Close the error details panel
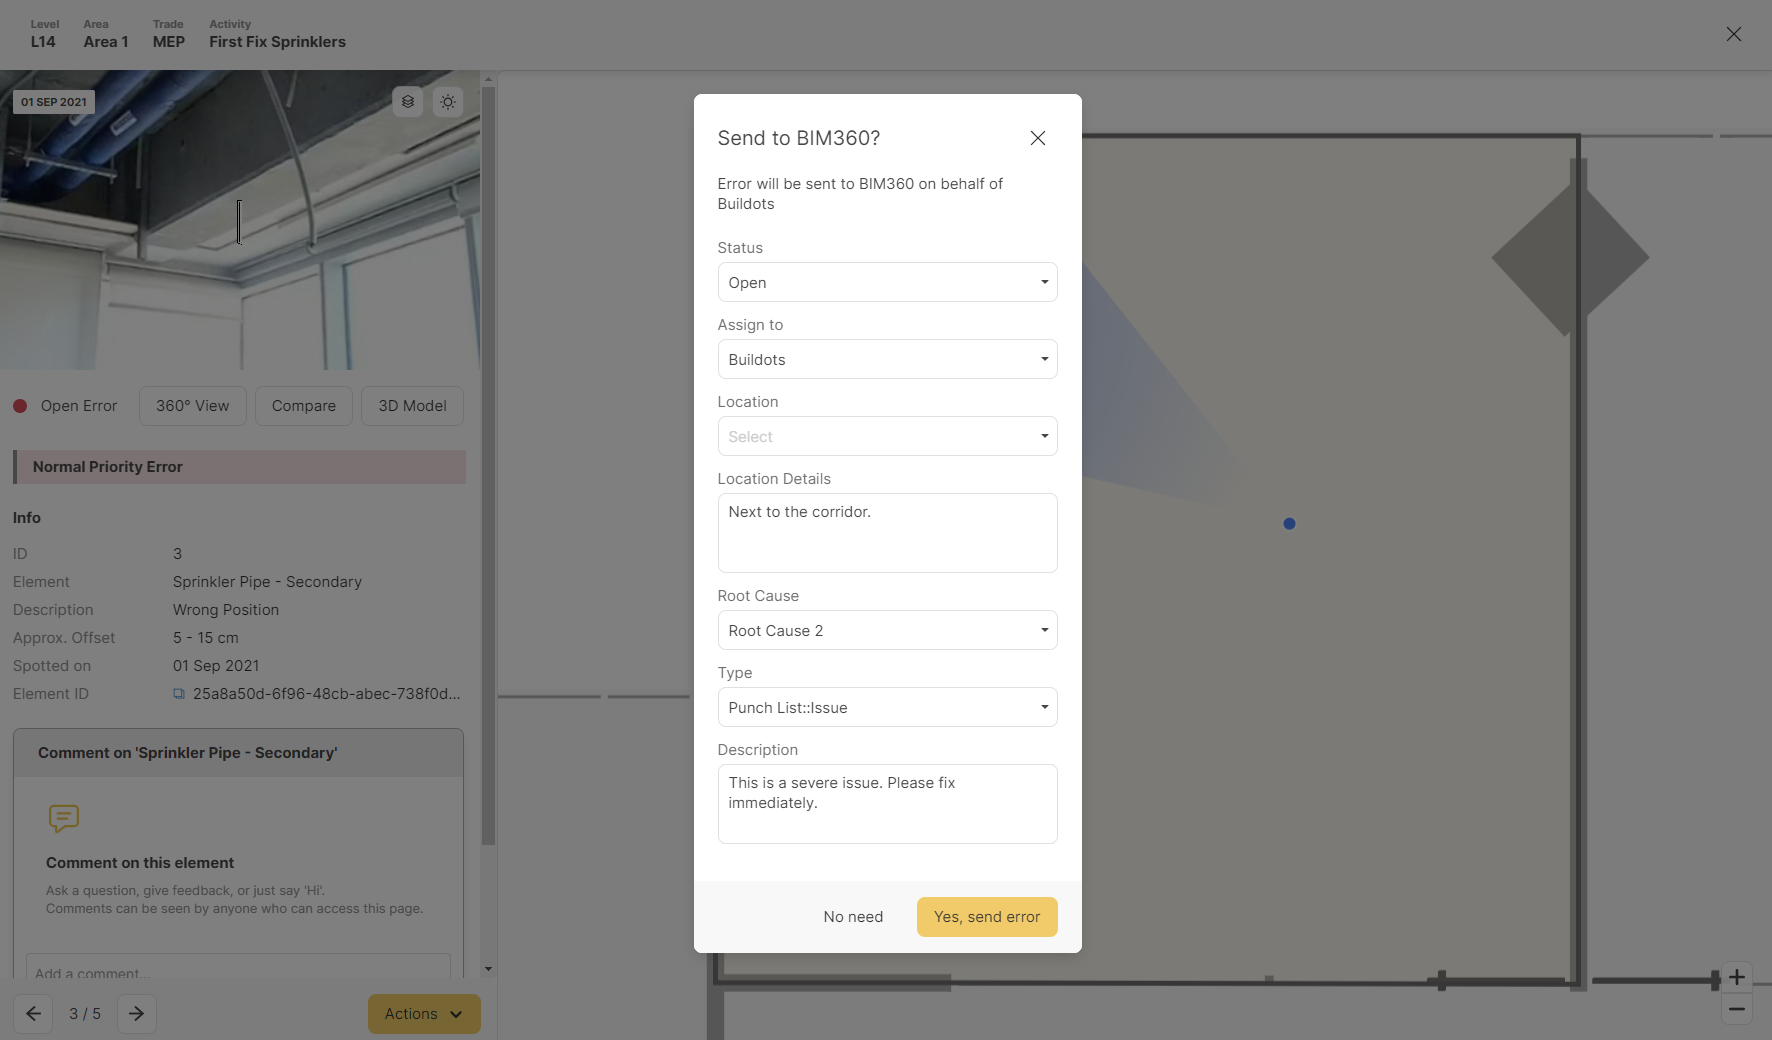 coord(1733,34)
